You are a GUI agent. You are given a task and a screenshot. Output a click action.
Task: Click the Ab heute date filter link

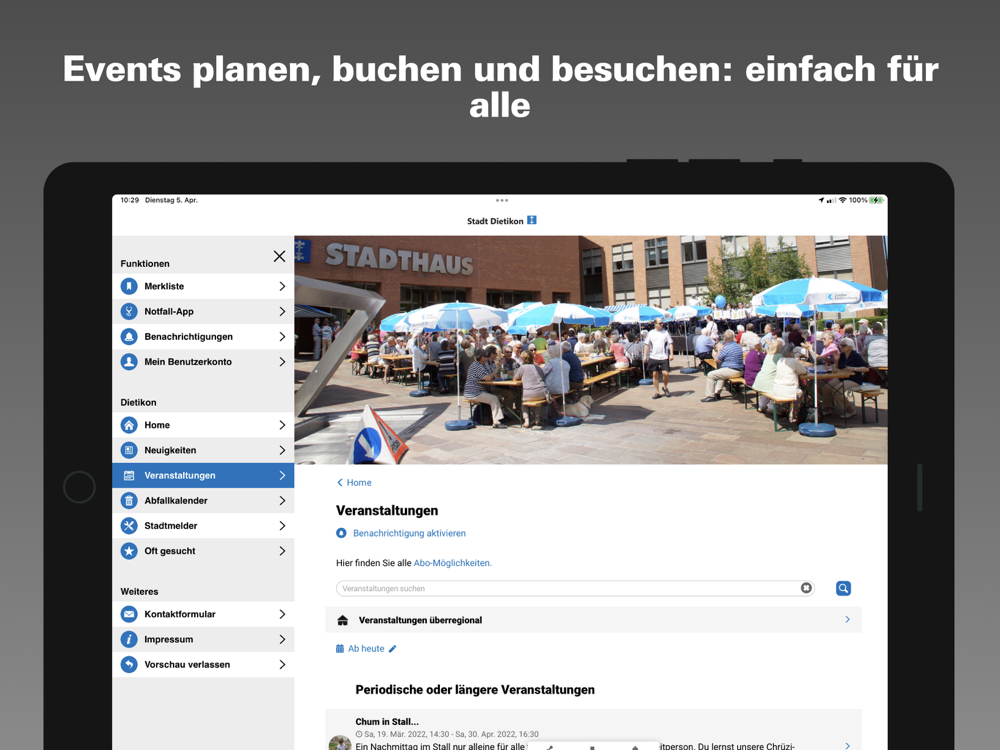point(366,649)
